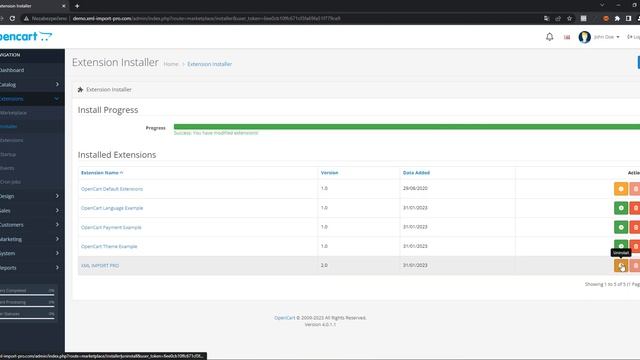This screenshot has height=360, width=640.
Task: Open OpenCart Payment Example link
Action: pyautogui.click(x=111, y=227)
